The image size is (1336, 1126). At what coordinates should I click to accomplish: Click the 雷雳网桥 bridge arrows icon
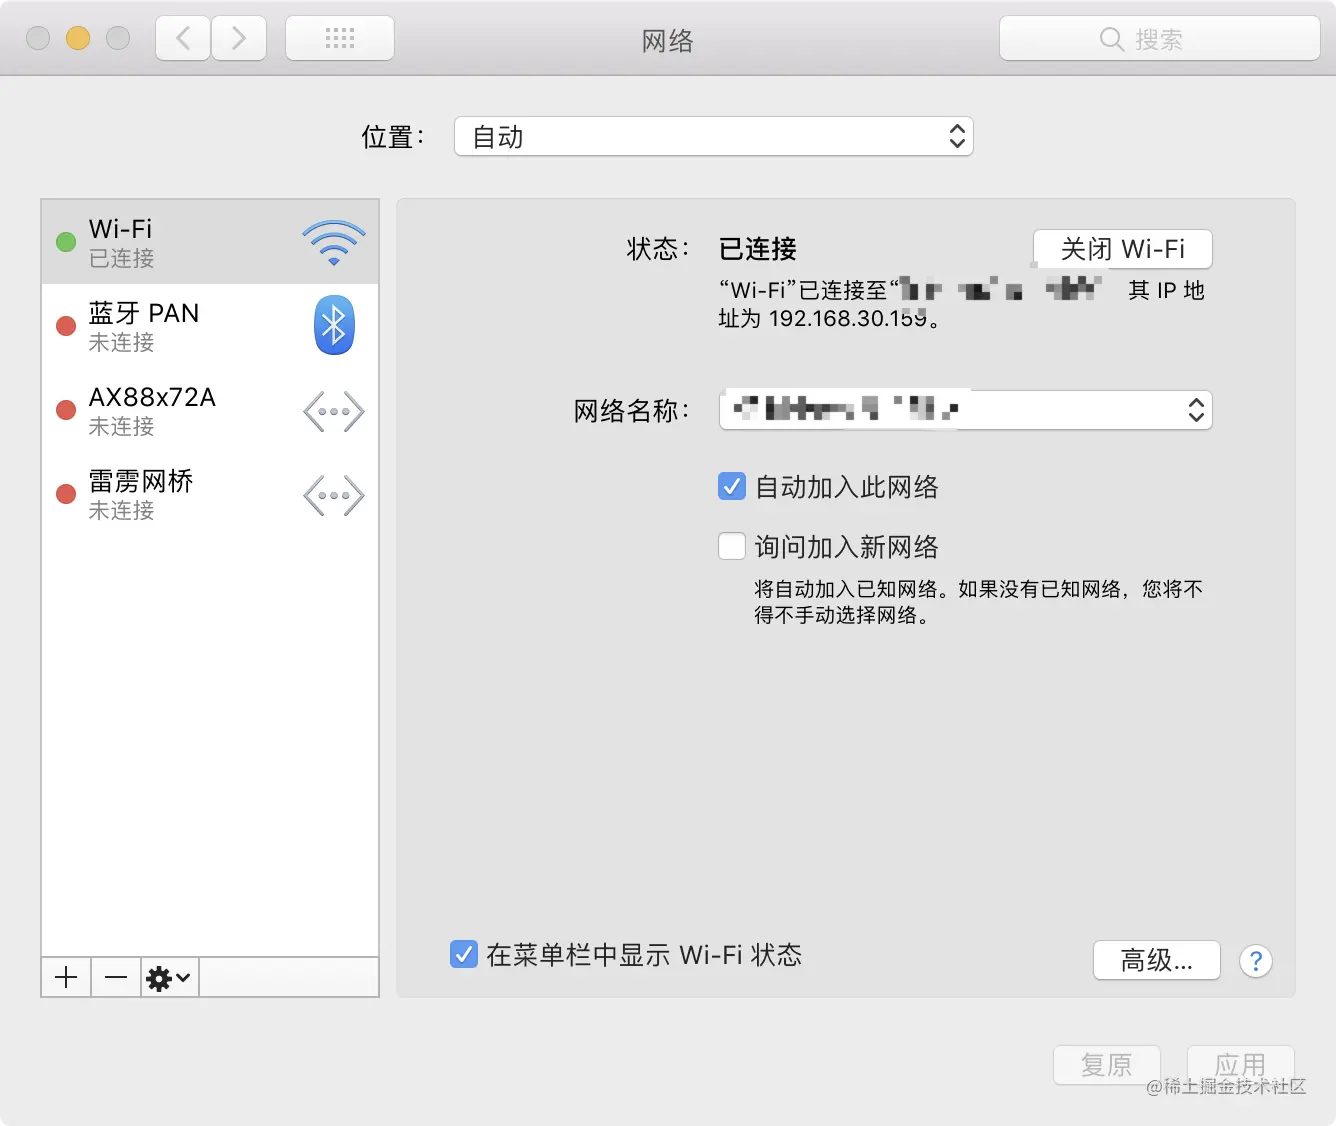(334, 495)
